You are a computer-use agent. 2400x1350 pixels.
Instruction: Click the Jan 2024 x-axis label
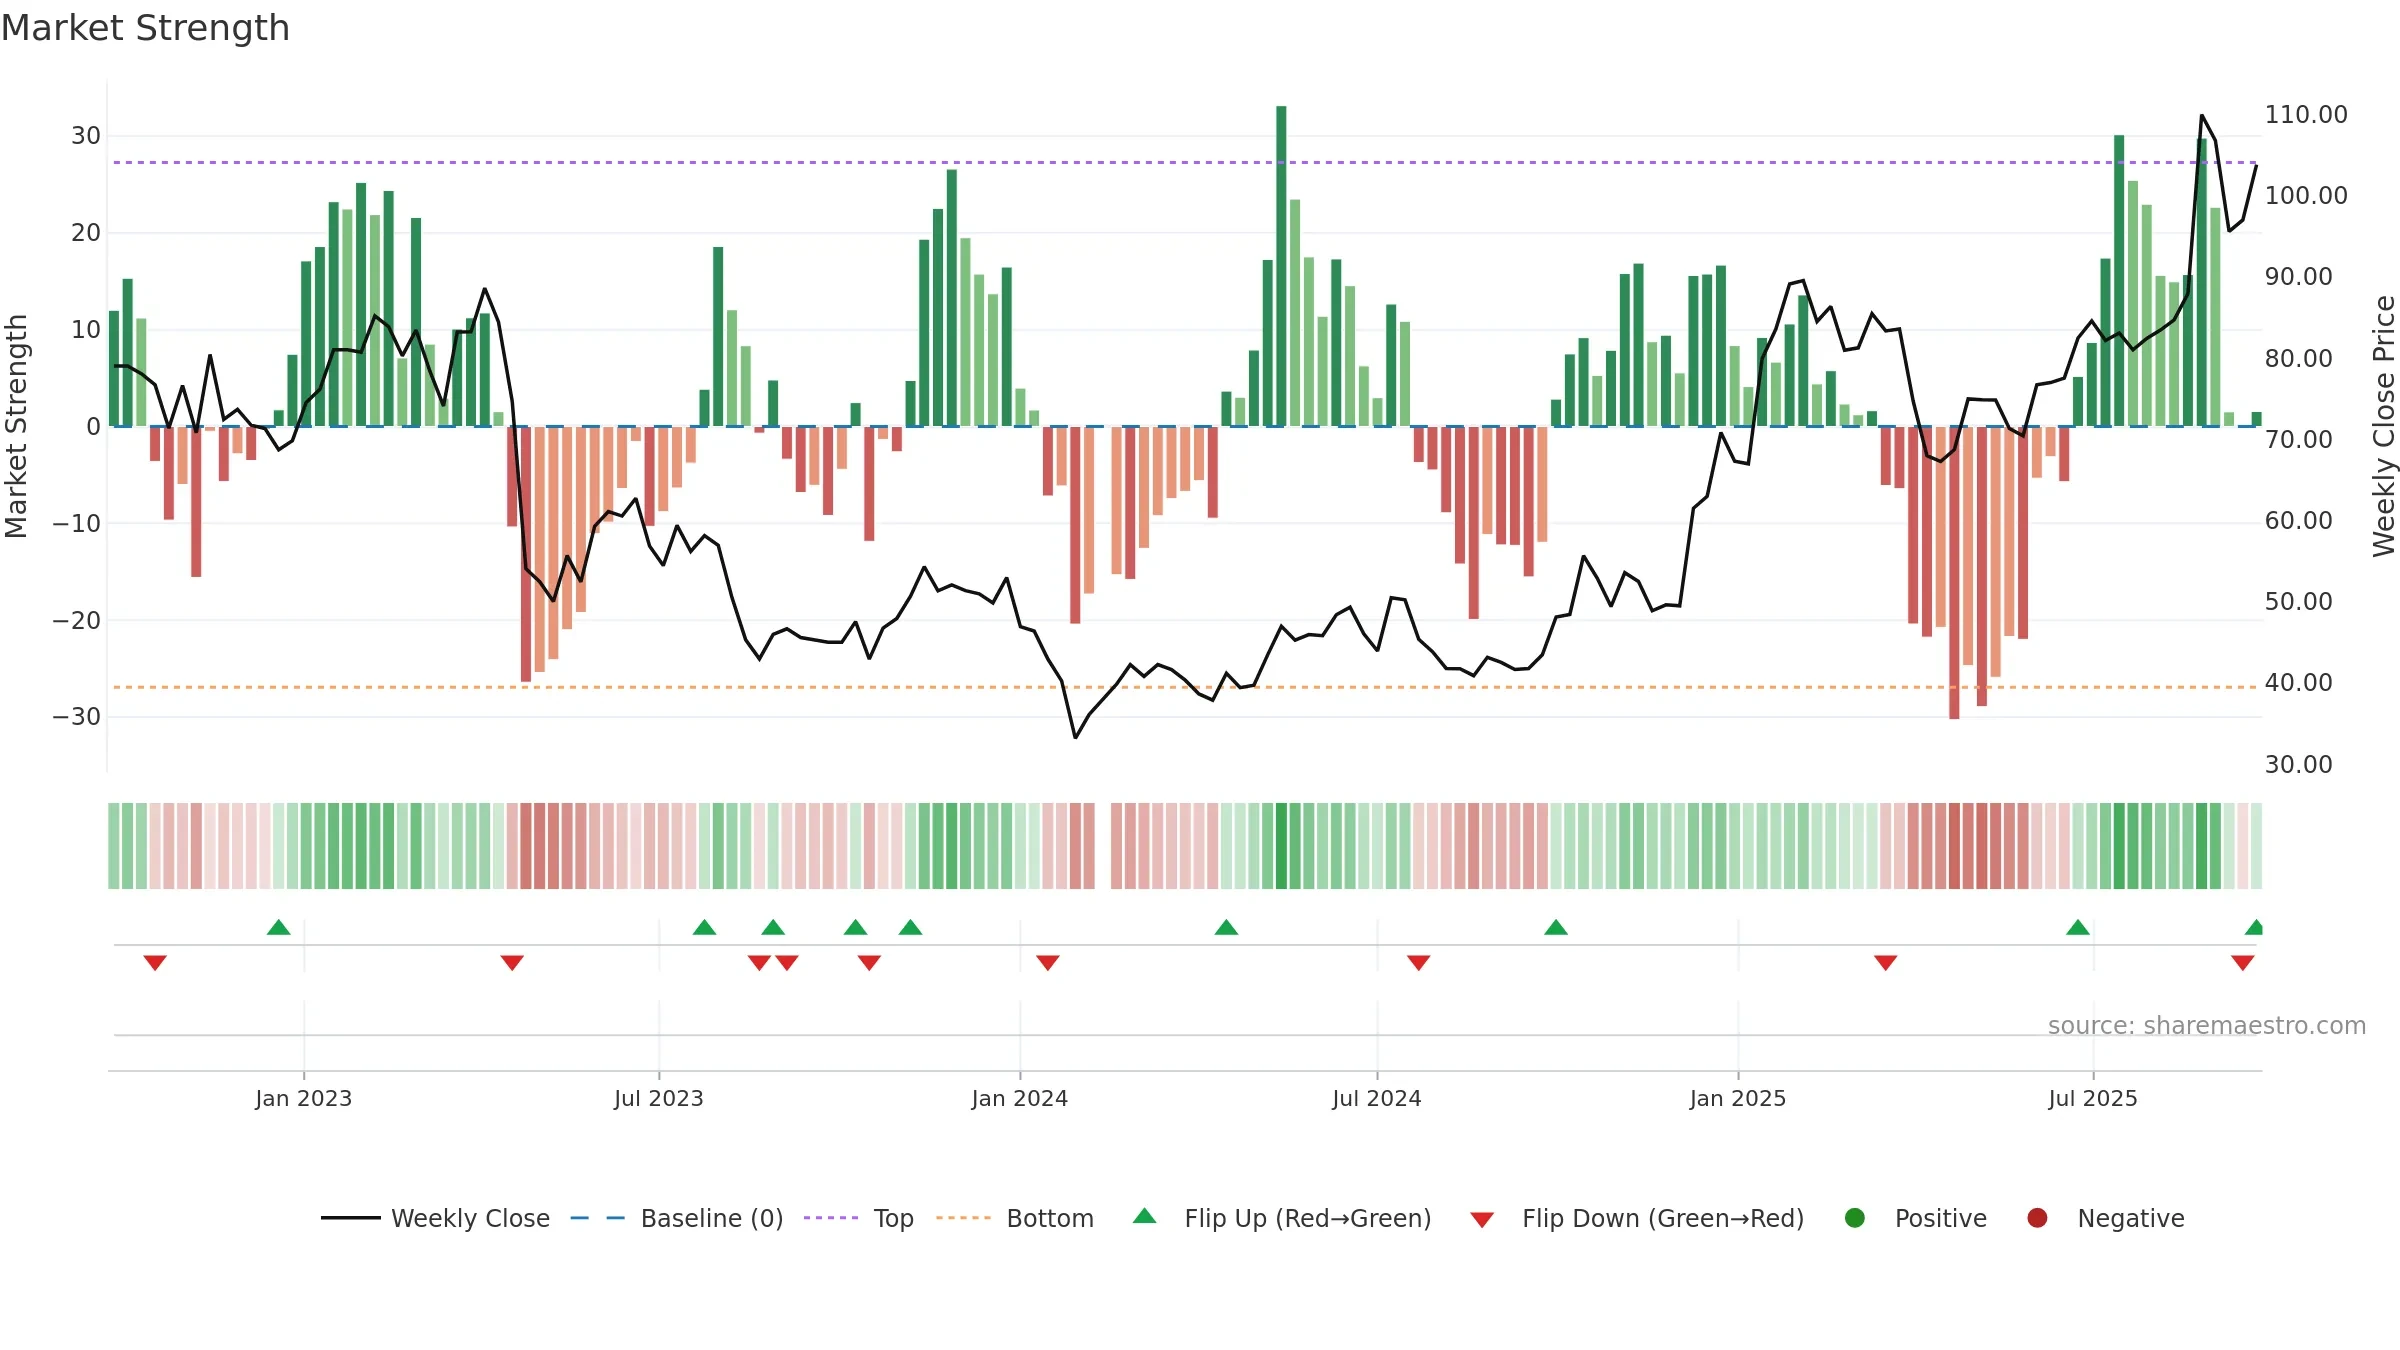[x=1020, y=1098]
